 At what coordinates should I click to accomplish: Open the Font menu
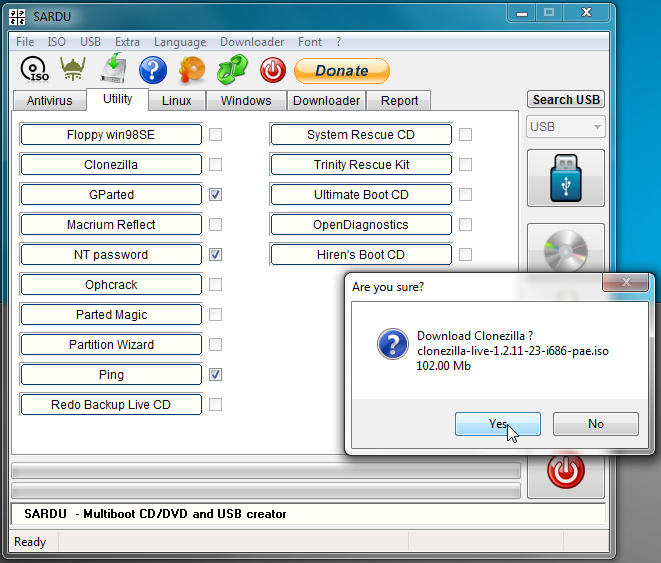310,42
